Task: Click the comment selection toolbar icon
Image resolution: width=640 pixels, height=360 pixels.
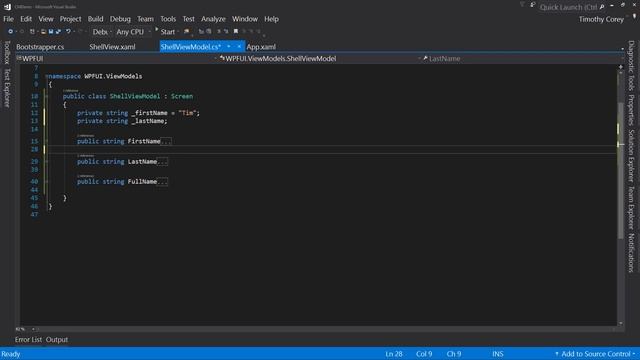Action: point(219,31)
